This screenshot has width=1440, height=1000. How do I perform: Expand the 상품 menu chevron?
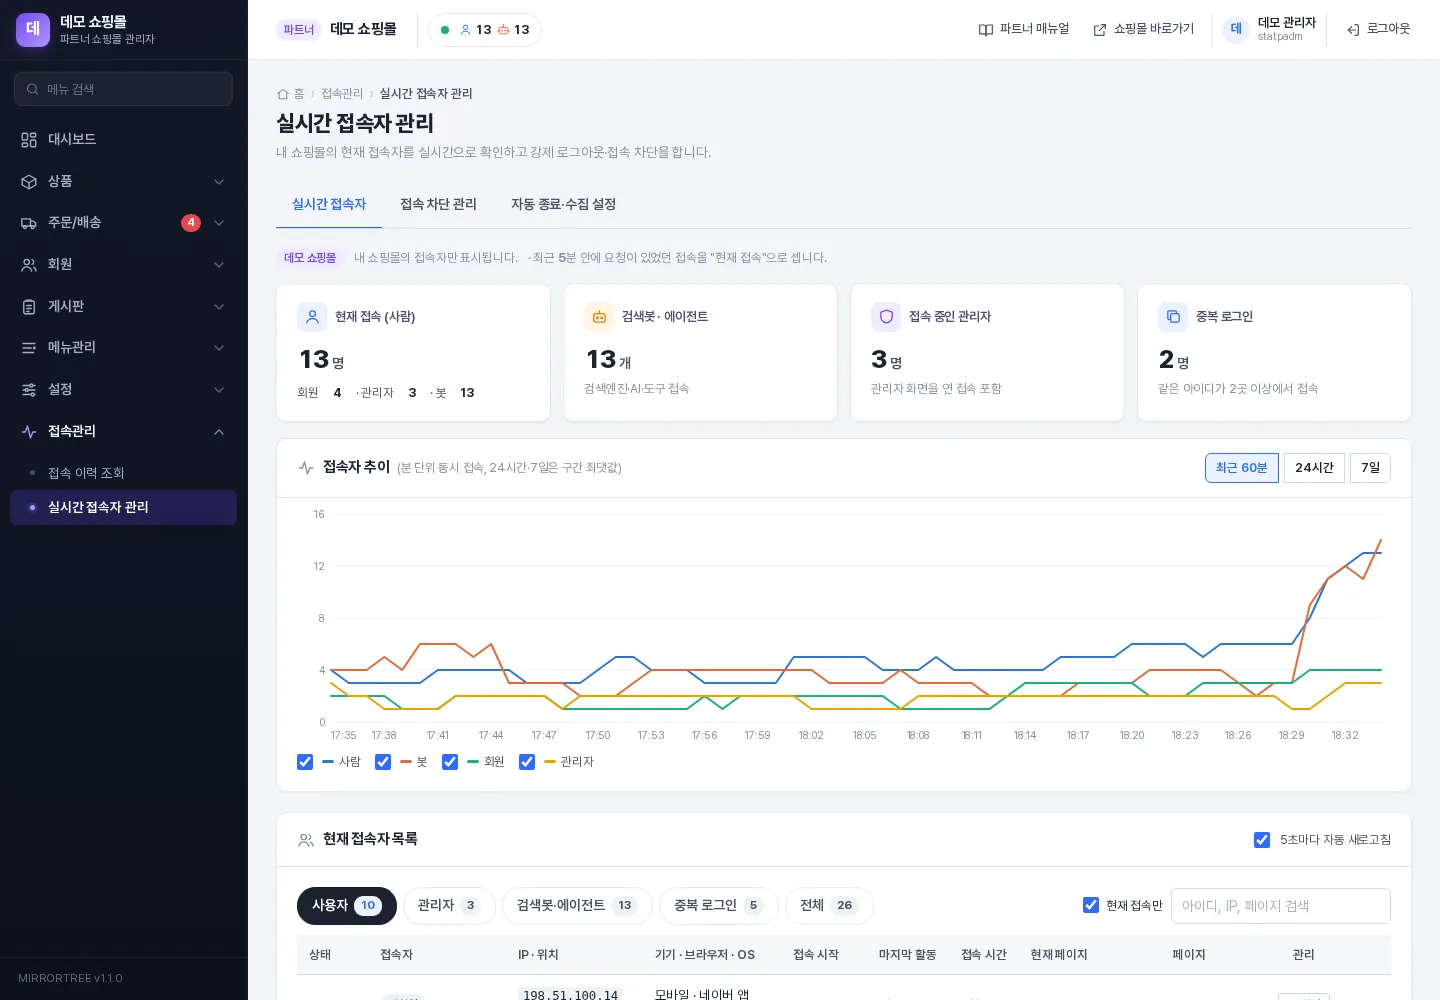coord(219,182)
